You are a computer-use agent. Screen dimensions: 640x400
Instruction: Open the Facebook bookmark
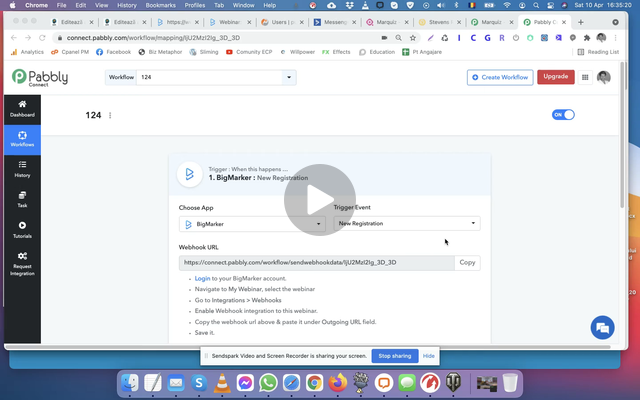click(113, 52)
